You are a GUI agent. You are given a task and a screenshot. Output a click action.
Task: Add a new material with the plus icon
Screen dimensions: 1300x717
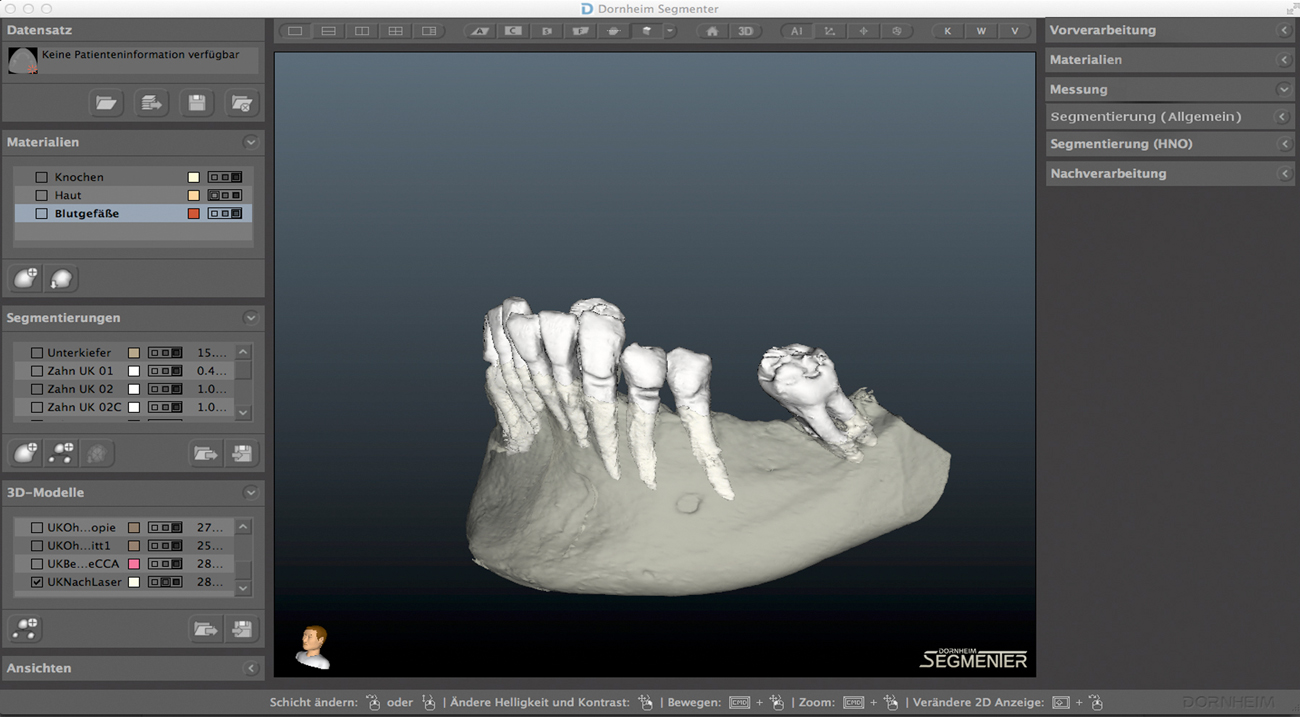26,278
